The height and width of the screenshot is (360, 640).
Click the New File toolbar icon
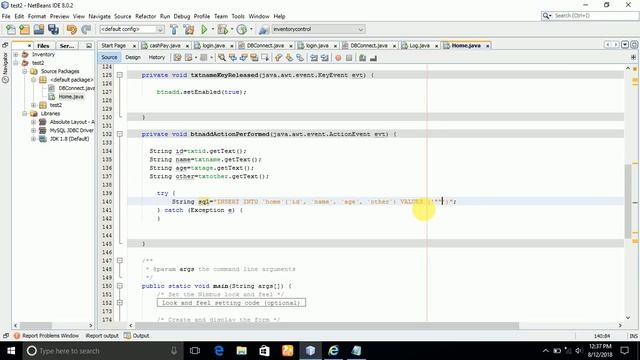point(11,29)
